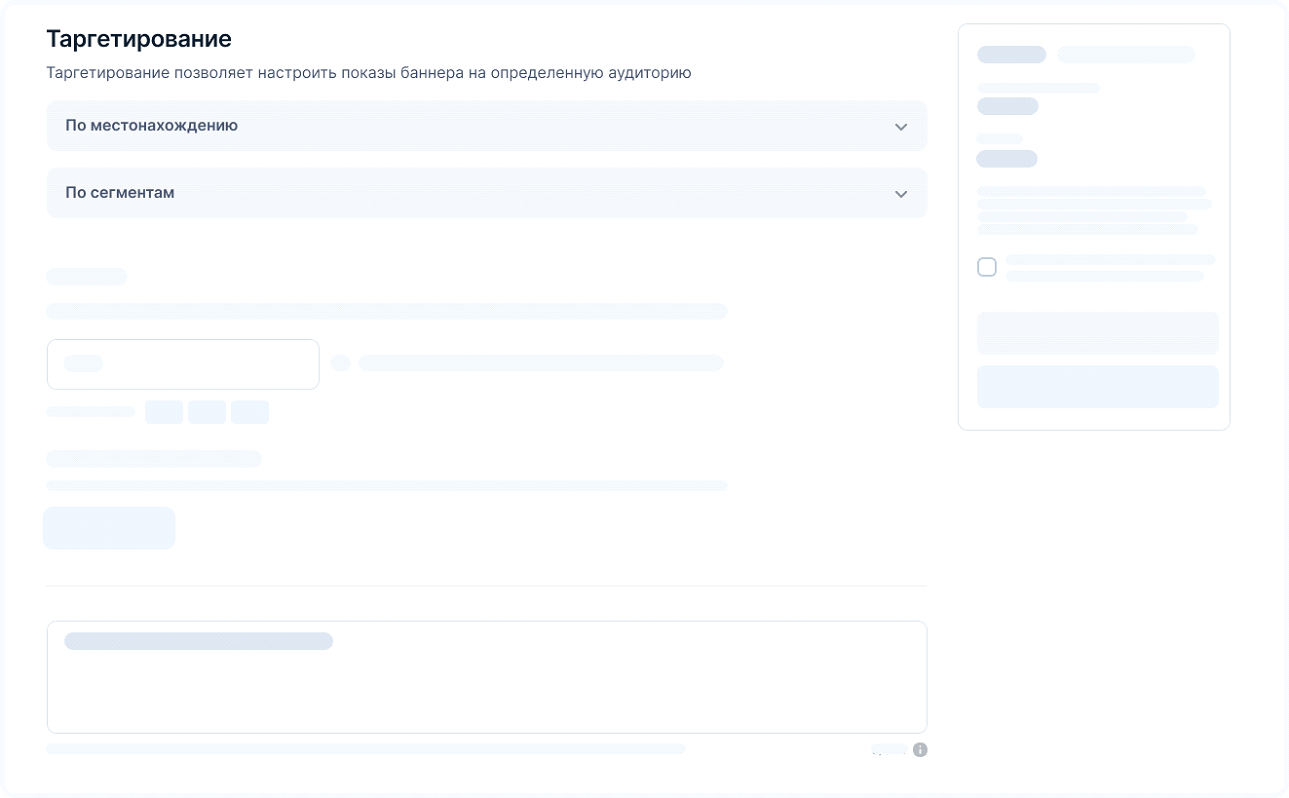Select the first placeholder chip below the input

164,412
